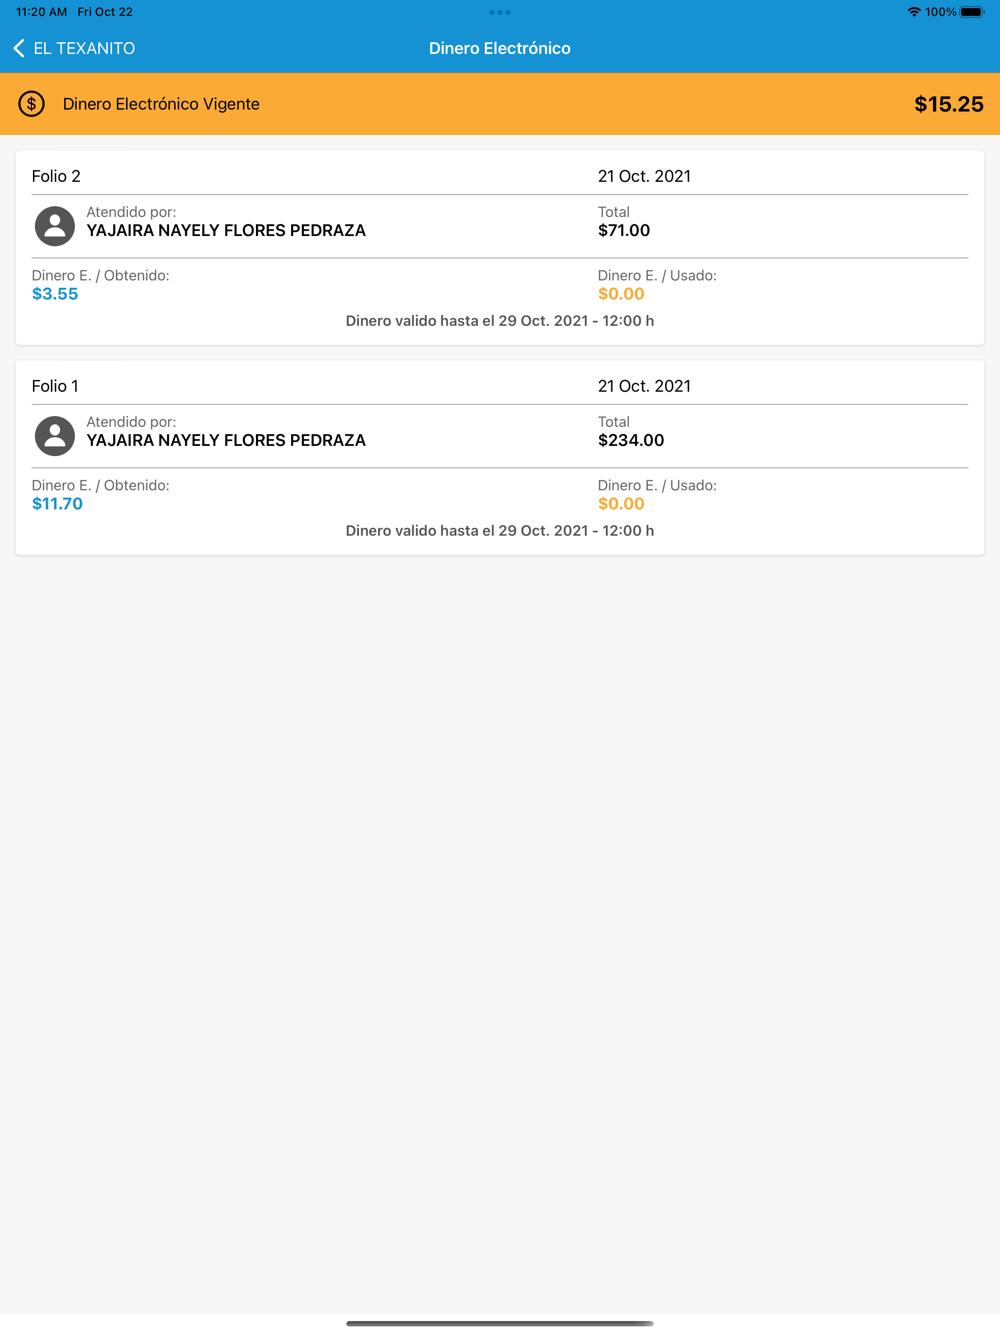
Task: Tap the $71.00 total in Folio 2
Action: click(x=624, y=231)
